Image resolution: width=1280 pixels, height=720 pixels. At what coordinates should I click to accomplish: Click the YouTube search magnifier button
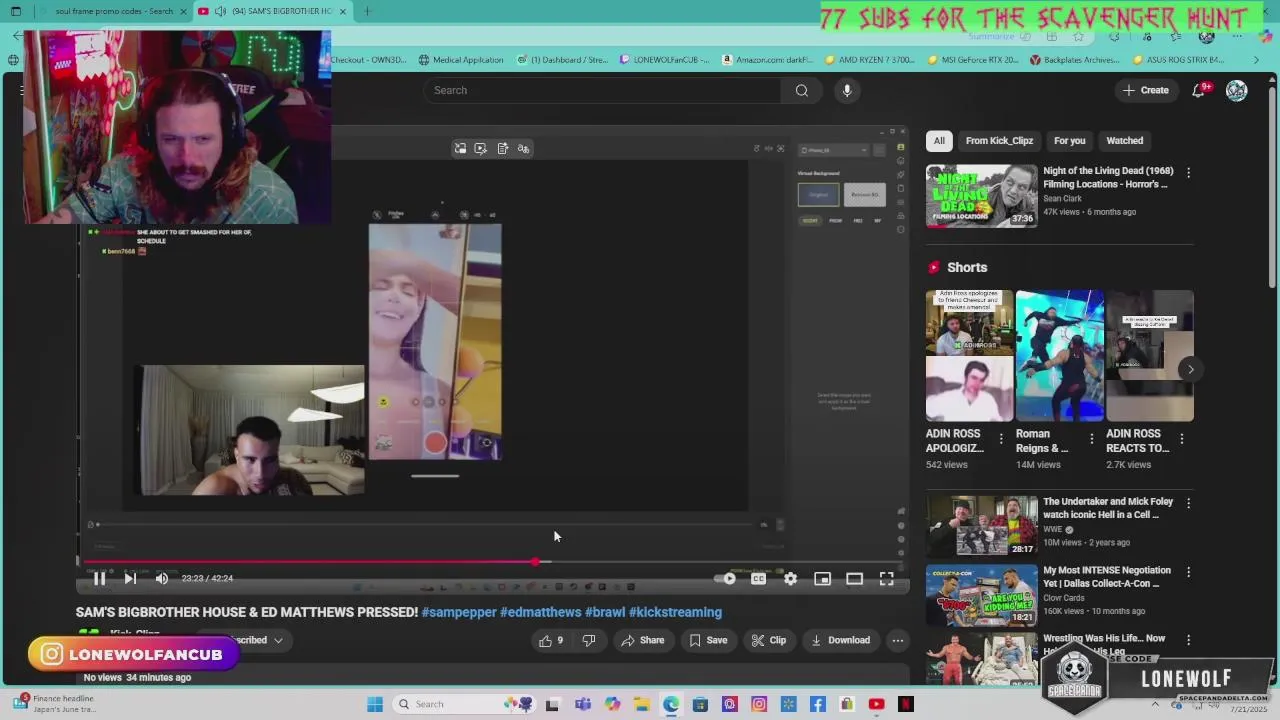(801, 90)
